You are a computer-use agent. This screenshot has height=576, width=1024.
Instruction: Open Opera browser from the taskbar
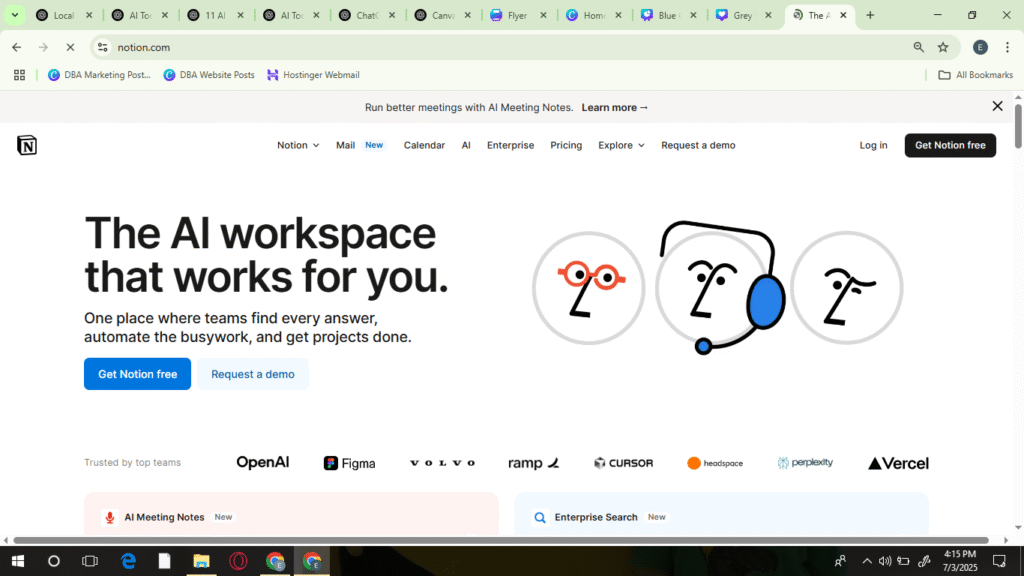238,561
